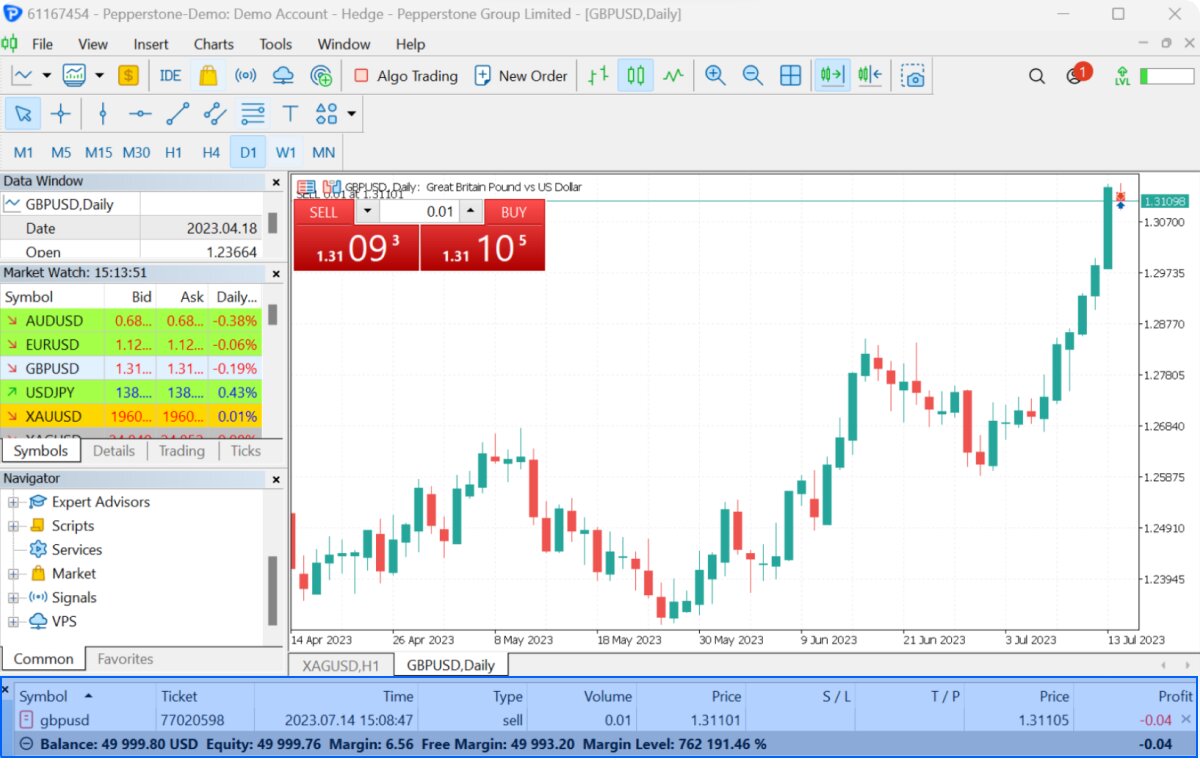Toggle chart shift from right edge
Viewport: 1200px width, 770px height.
(870, 75)
